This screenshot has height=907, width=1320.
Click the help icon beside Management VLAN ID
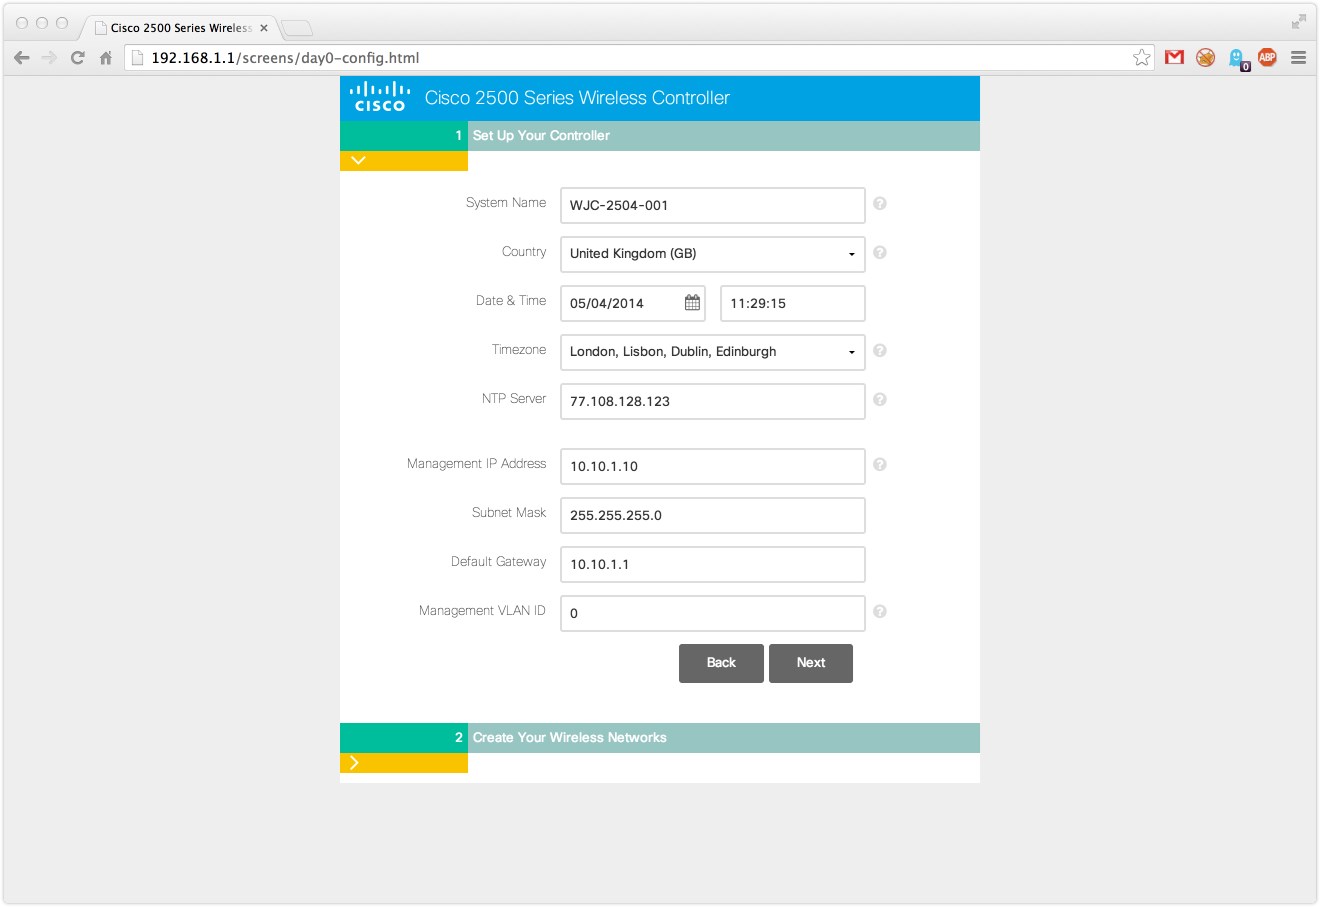tap(880, 611)
